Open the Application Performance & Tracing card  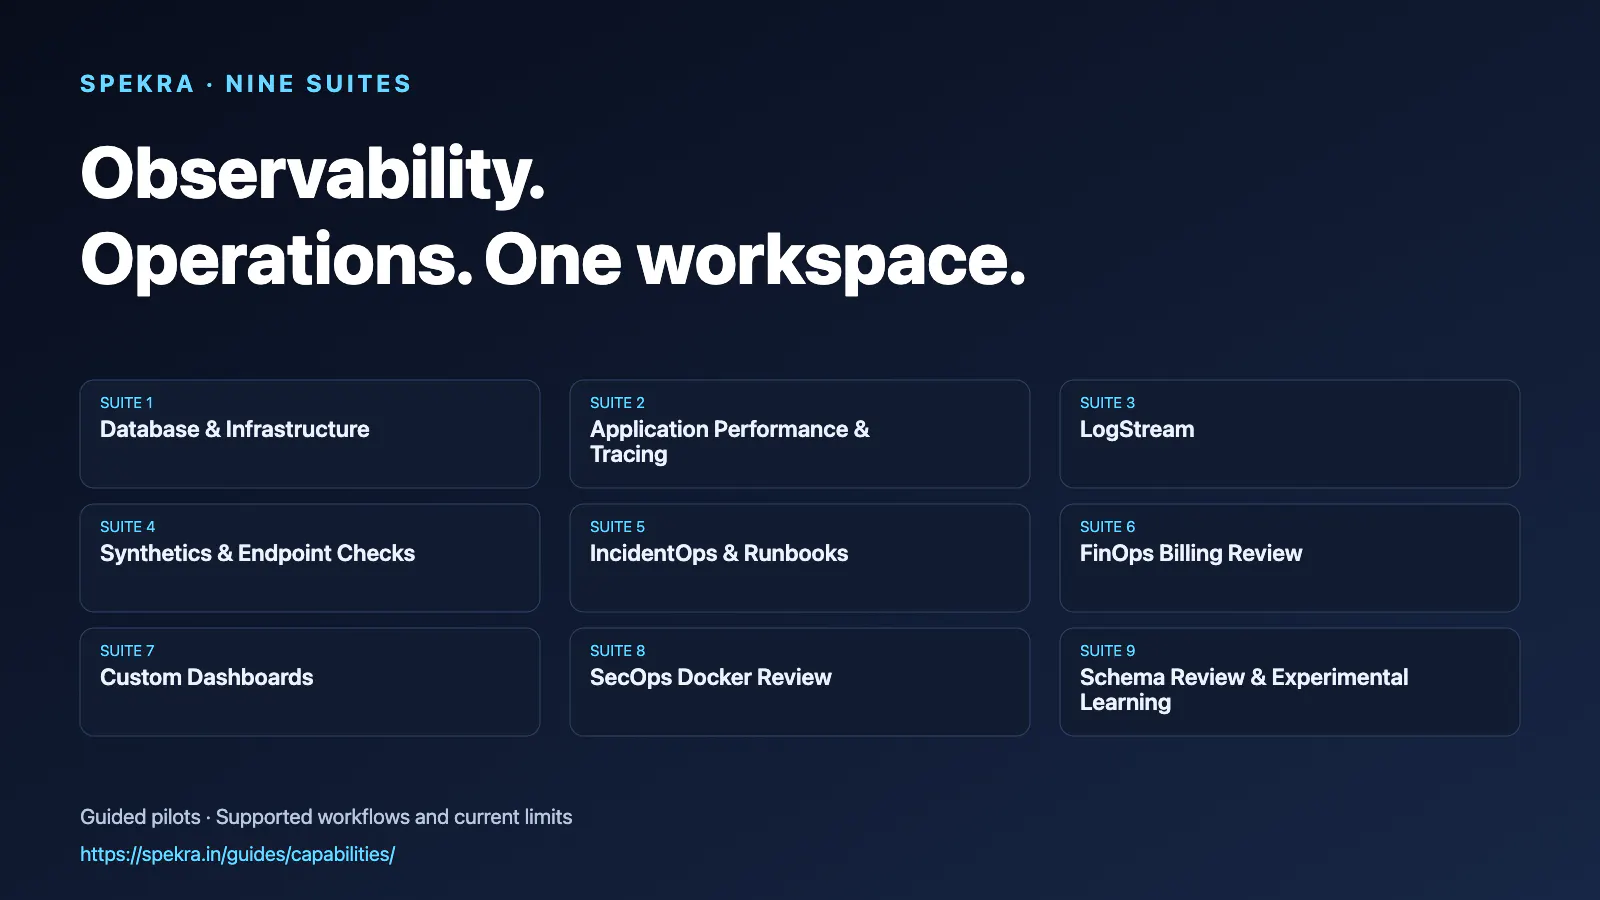click(x=800, y=434)
